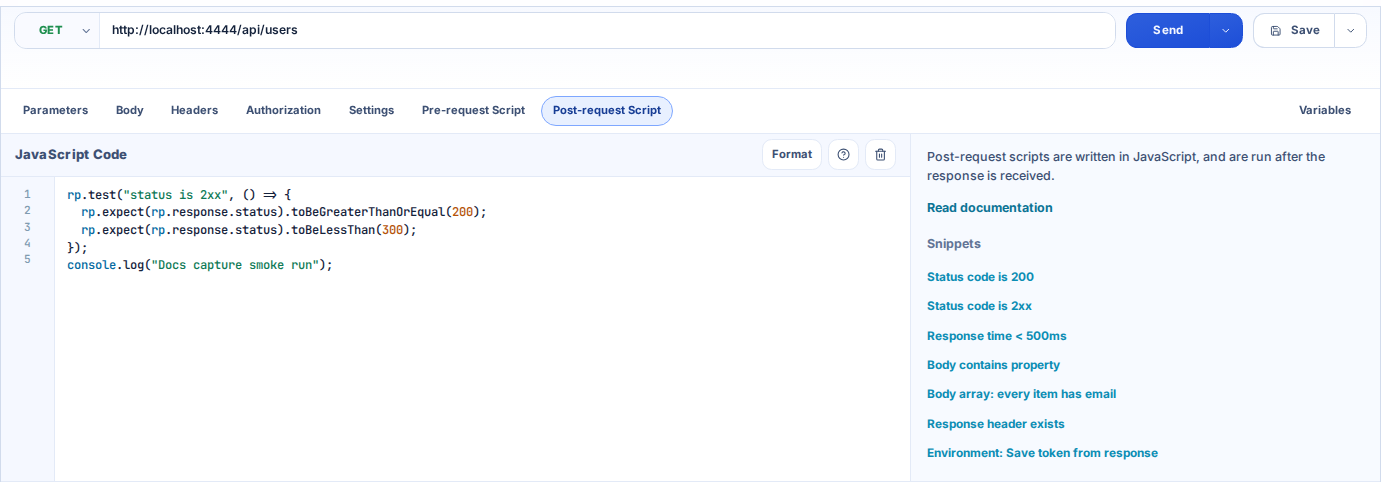Switch to Pre-request Script tab
This screenshot has width=1381, height=482.
click(x=473, y=110)
